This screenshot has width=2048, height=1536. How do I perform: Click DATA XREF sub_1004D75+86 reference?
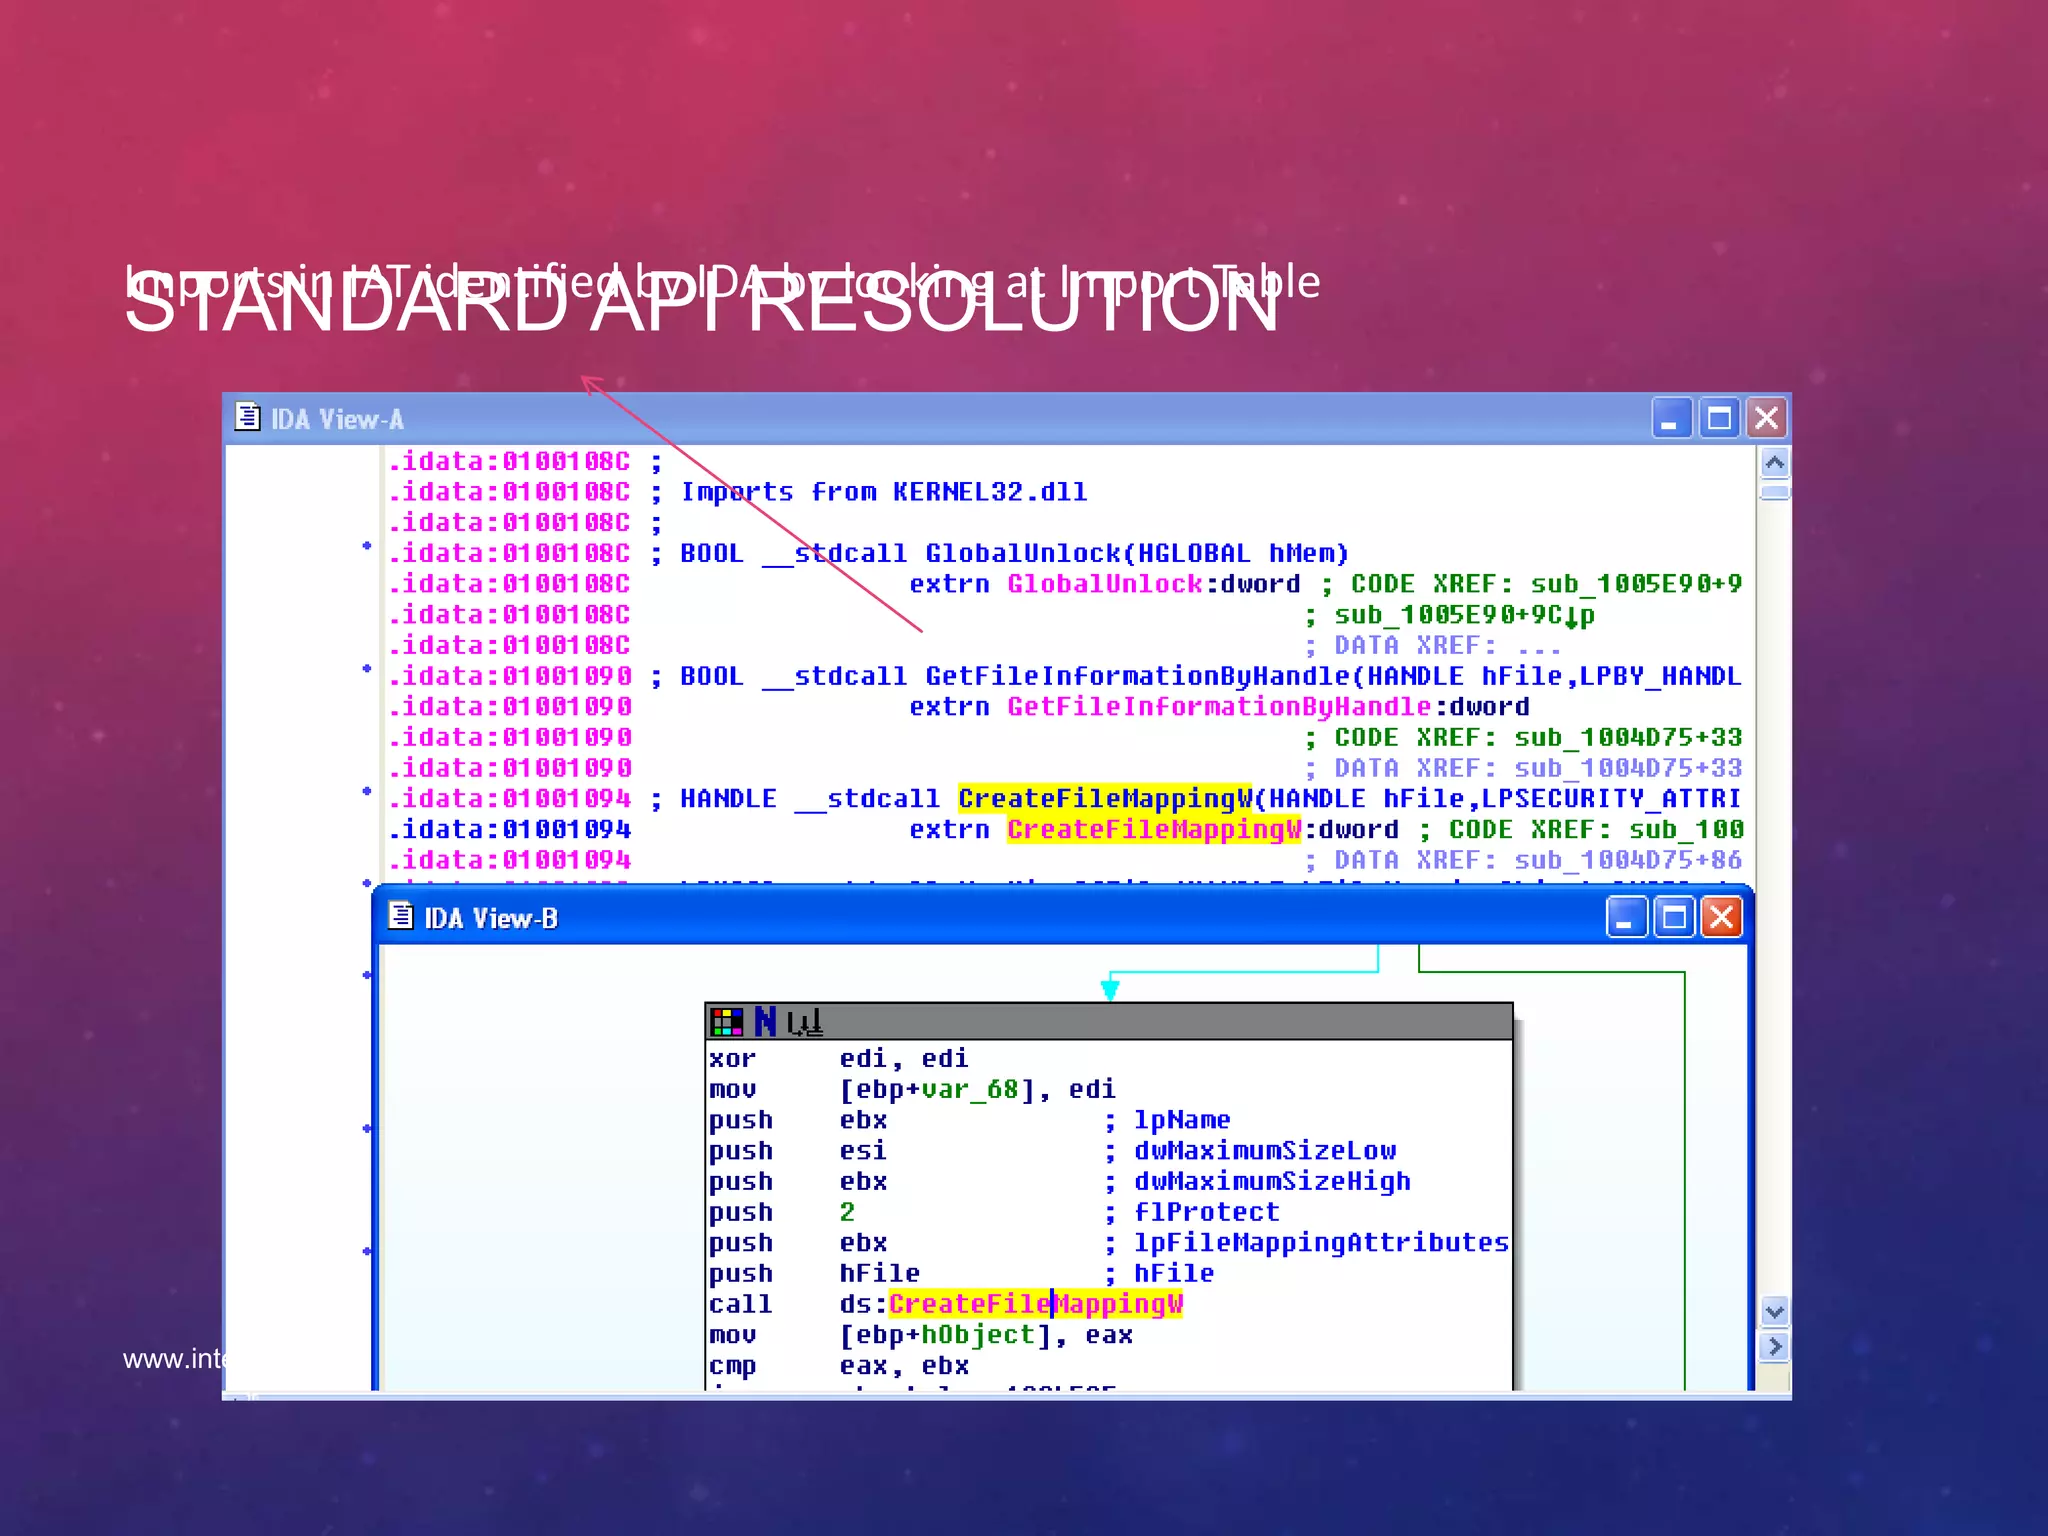coord(1538,860)
